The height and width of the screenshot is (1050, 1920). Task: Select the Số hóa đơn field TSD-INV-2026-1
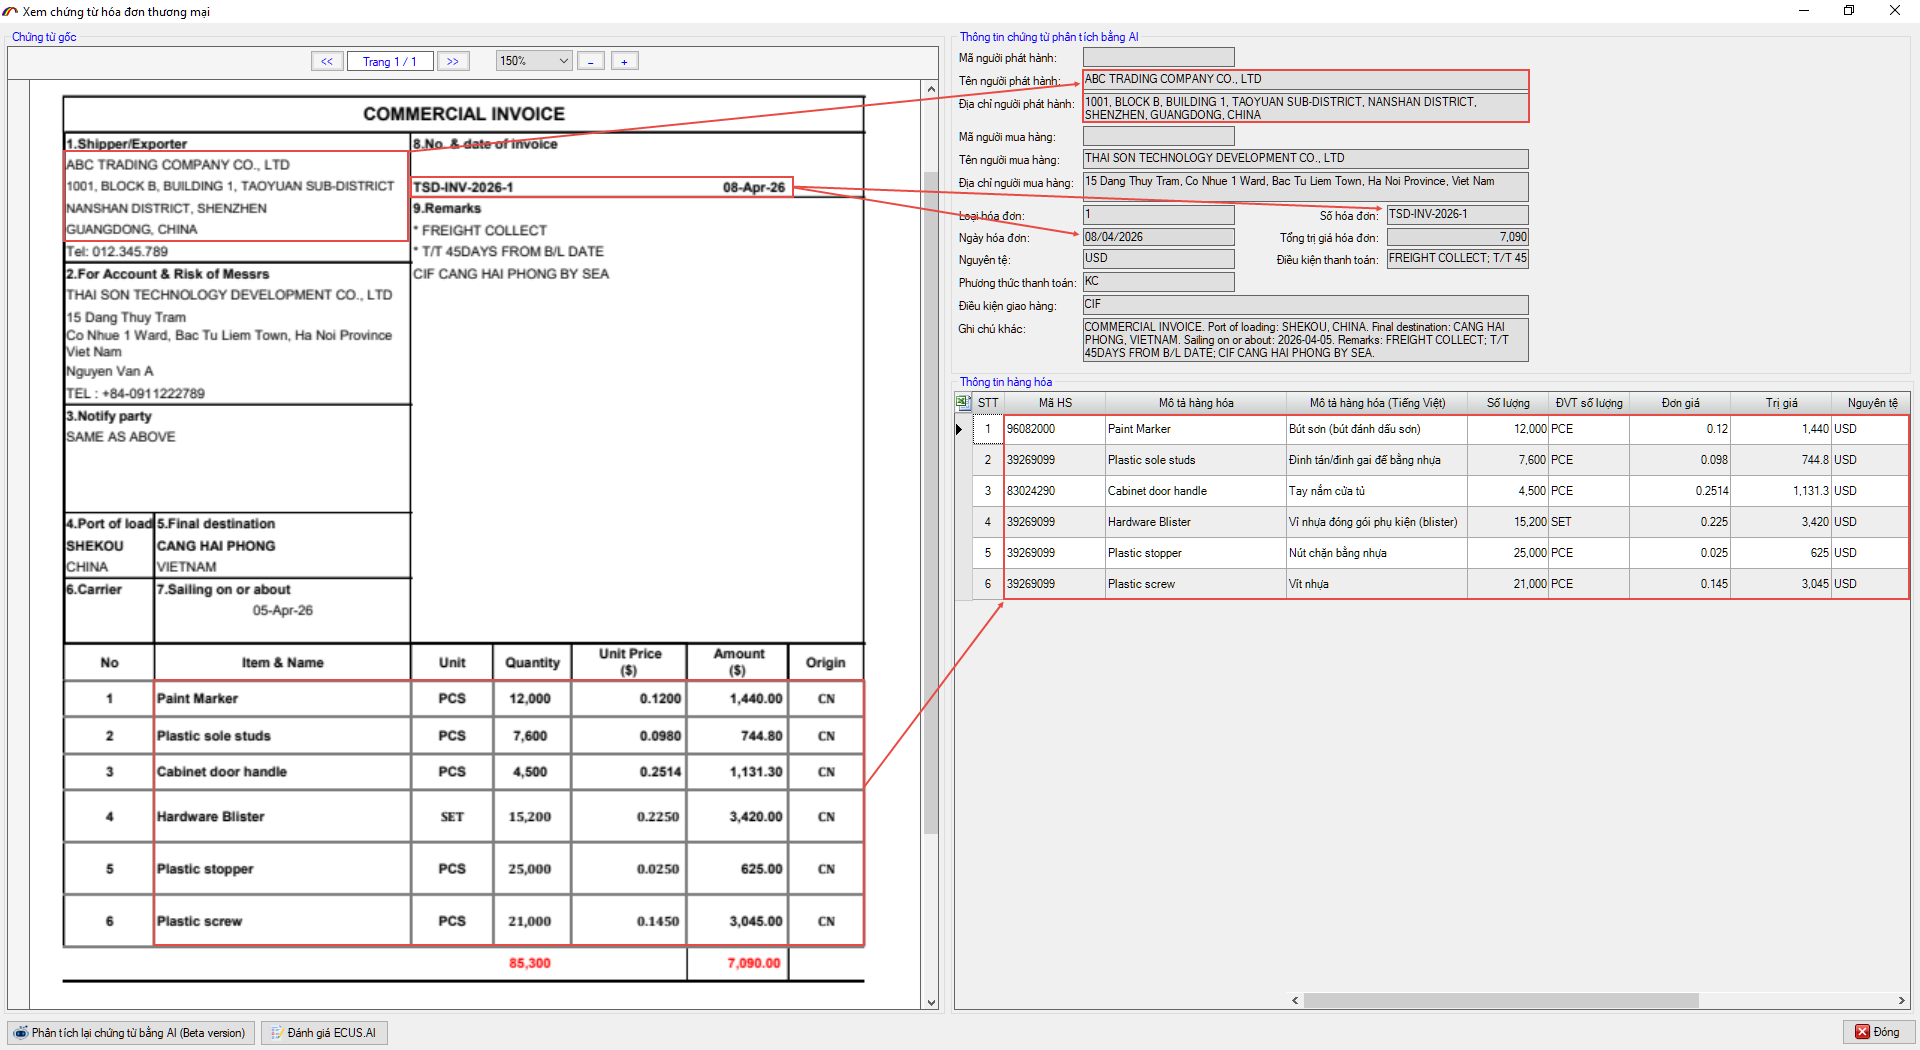click(1457, 215)
